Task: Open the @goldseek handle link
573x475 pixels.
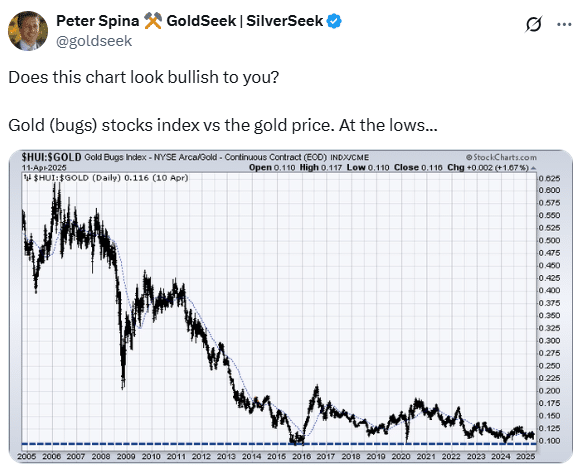Action: click(94, 41)
